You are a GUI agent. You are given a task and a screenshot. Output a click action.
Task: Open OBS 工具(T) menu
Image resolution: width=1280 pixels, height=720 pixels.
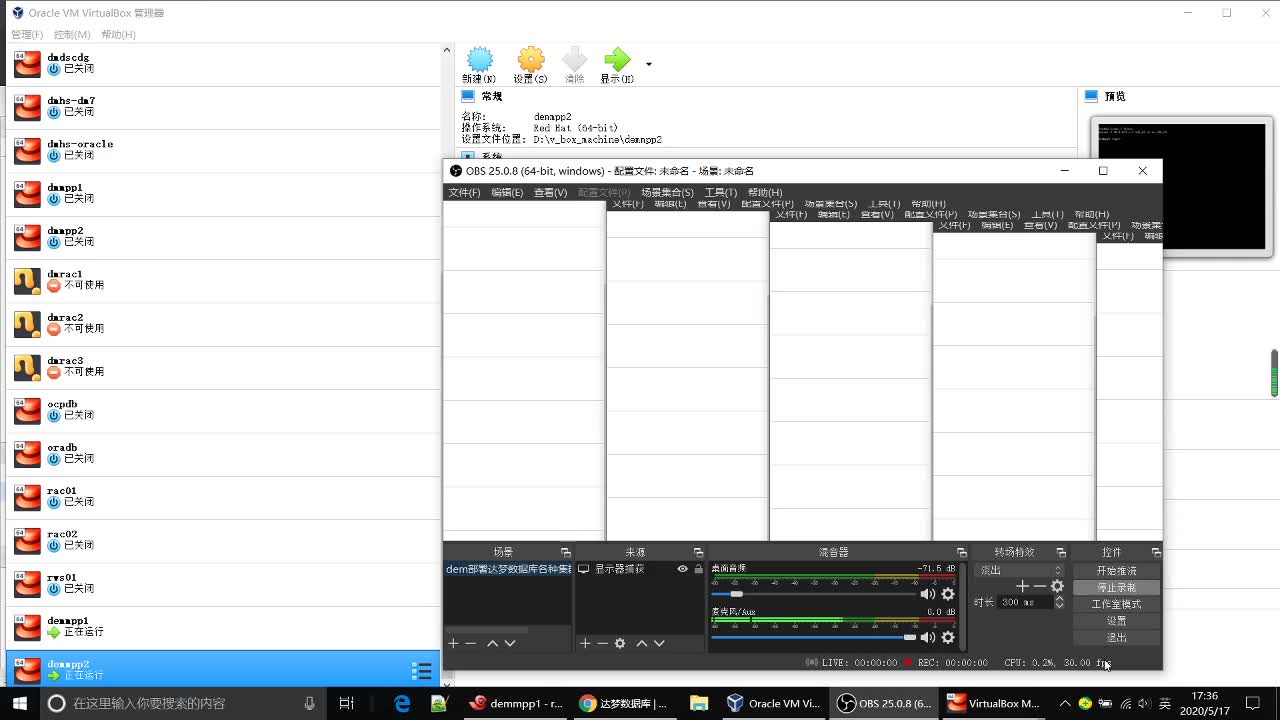click(720, 192)
